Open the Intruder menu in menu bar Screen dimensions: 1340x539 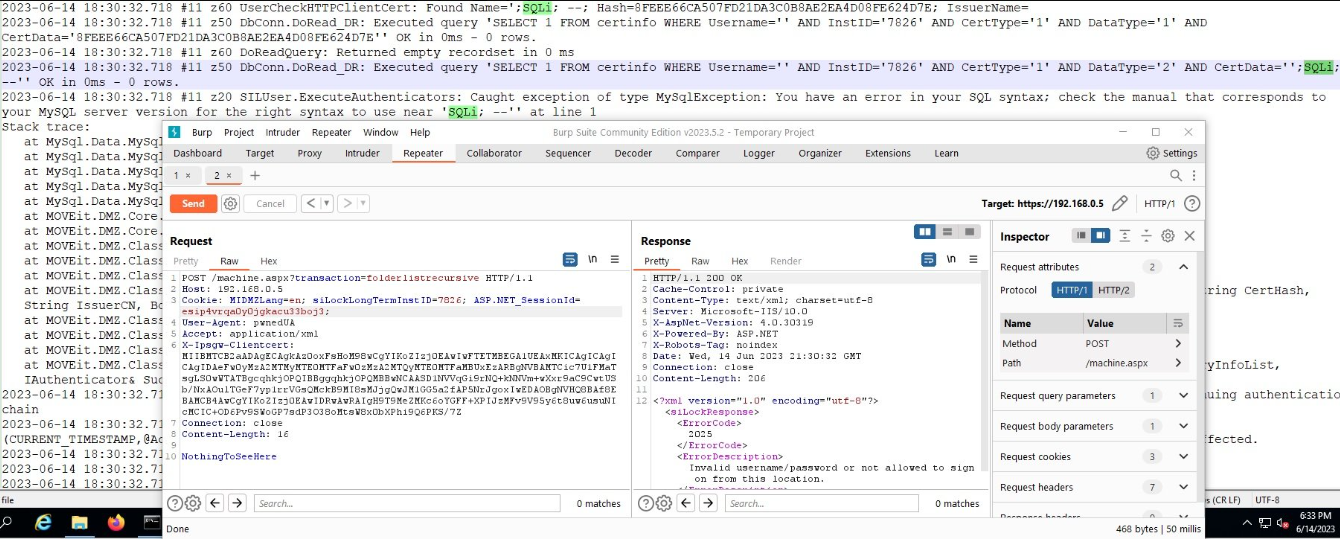tap(283, 132)
